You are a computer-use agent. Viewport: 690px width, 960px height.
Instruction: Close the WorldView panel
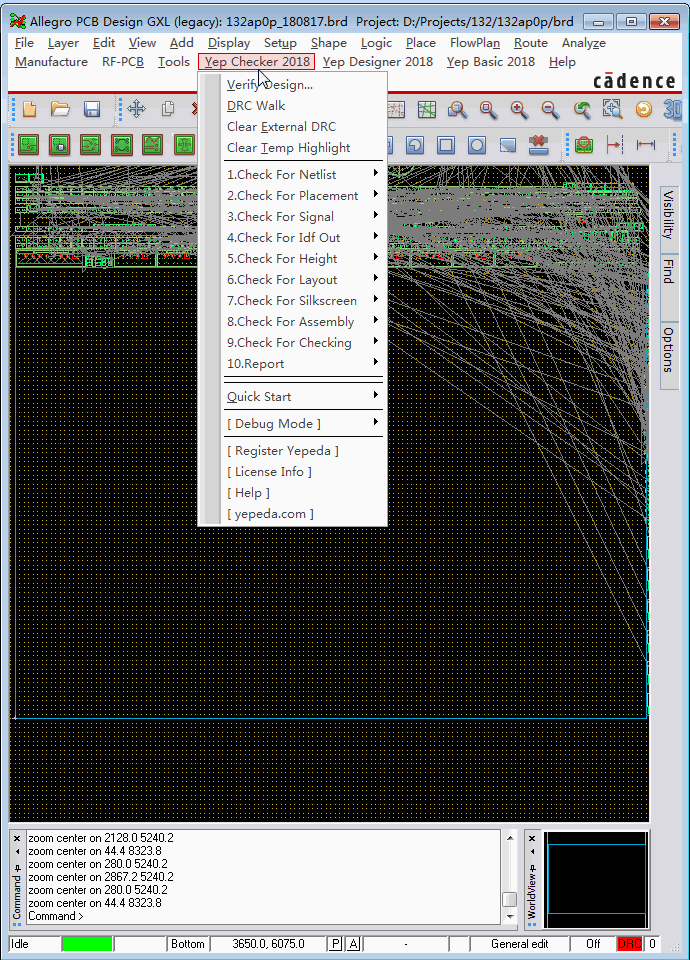tap(532, 838)
